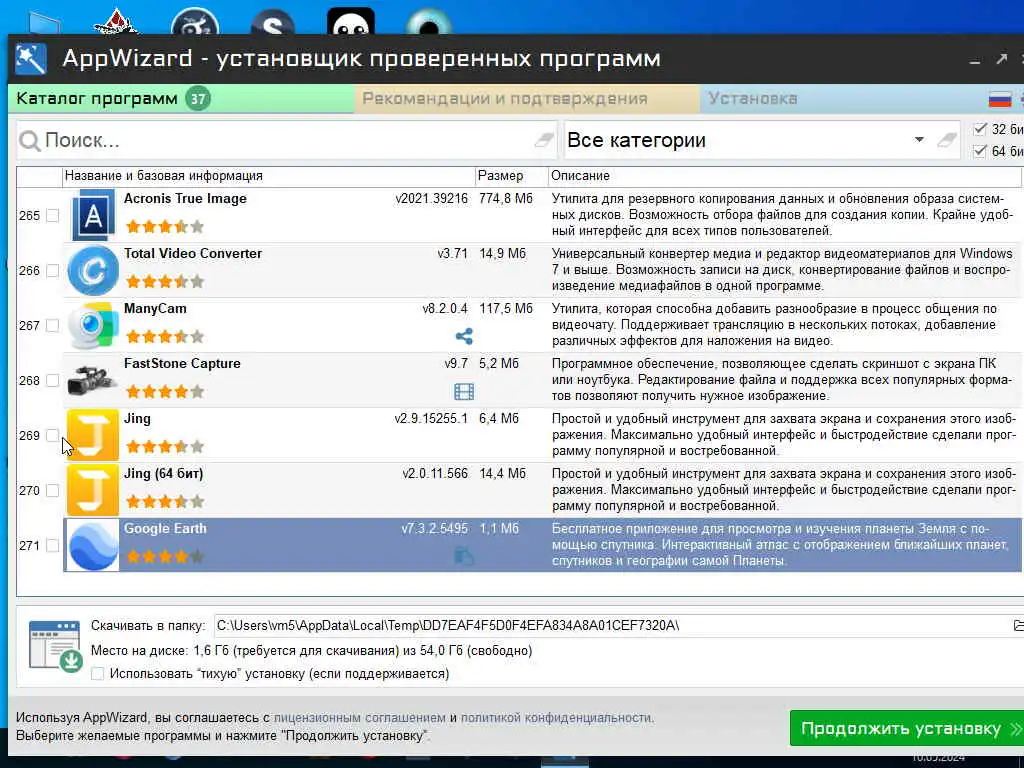The image size is (1024, 768).
Task: Click the Поиск search input field
Action: (286, 140)
